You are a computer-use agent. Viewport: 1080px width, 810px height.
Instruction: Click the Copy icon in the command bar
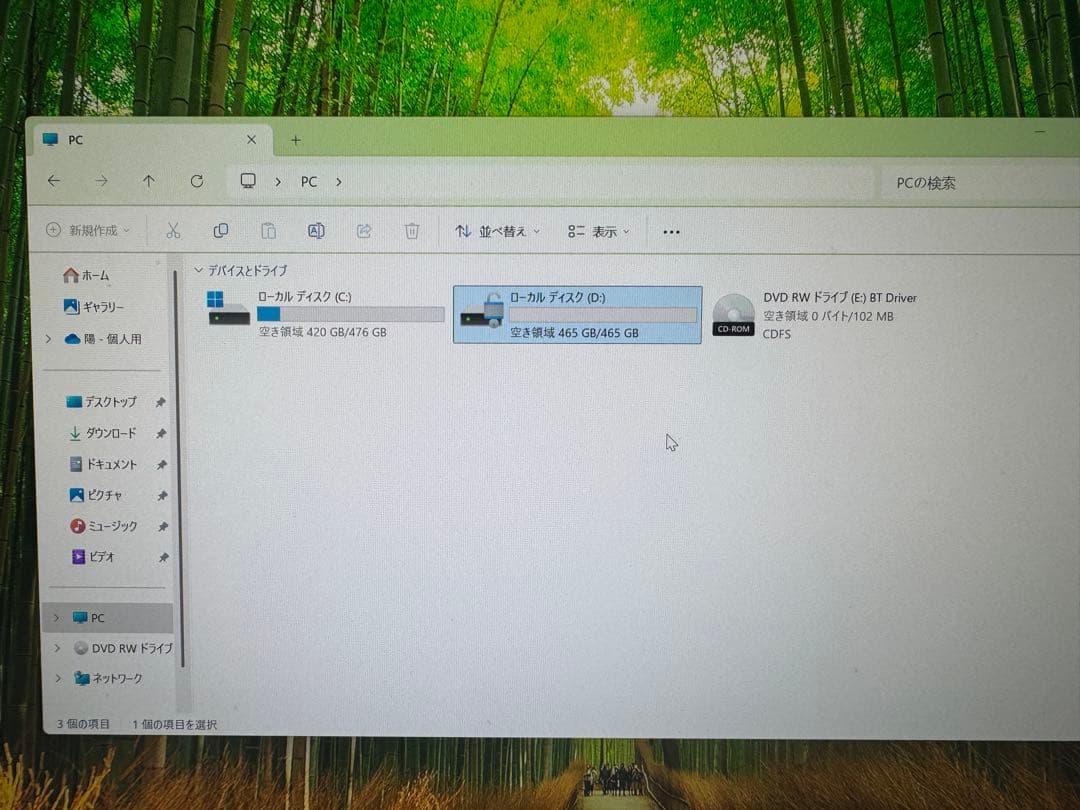click(x=220, y=231)
